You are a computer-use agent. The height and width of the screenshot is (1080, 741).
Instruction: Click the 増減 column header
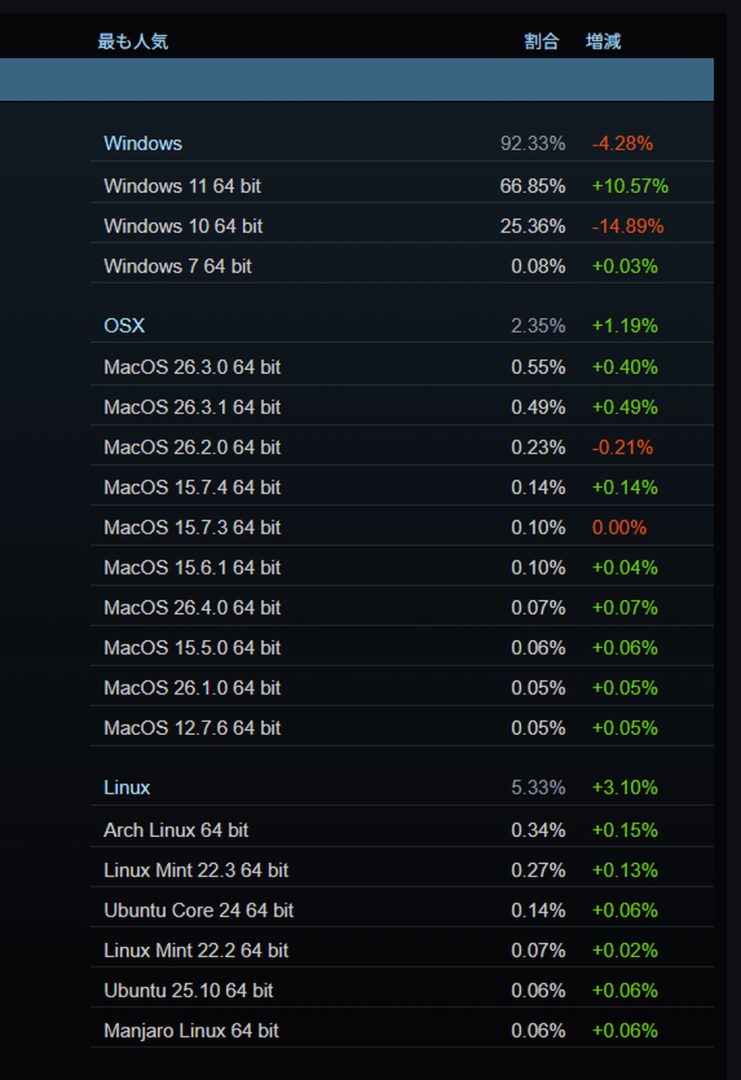click(603, 42)
